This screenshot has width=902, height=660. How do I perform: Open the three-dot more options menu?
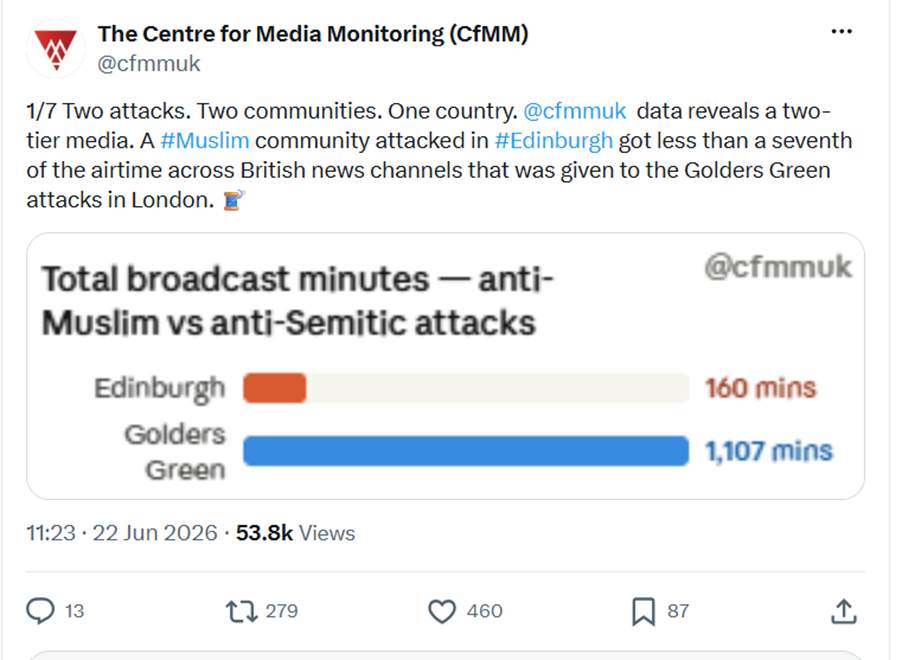(842, 32)
